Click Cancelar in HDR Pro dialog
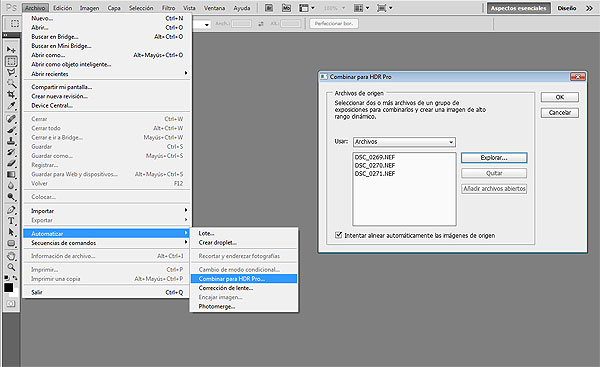Screen dimensions: 600x367 coord(560,113)
